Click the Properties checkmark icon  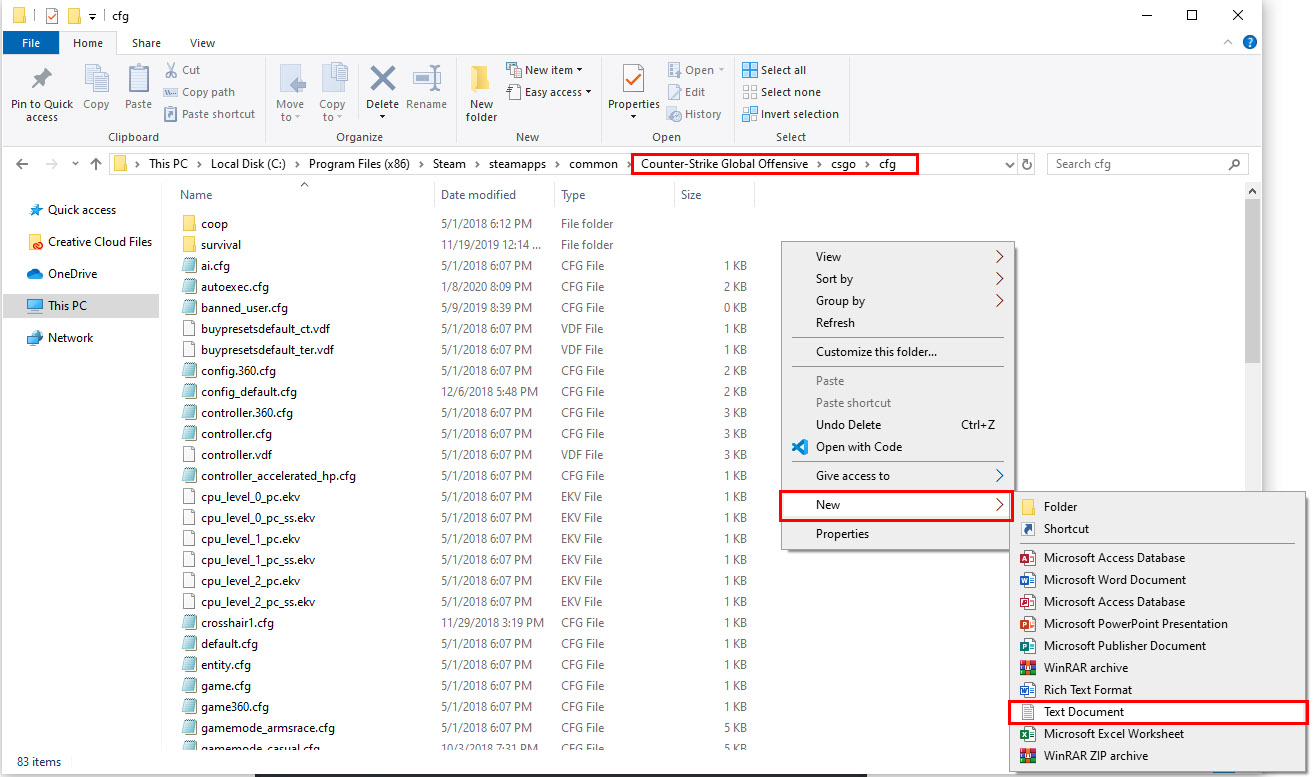[633, 79]
